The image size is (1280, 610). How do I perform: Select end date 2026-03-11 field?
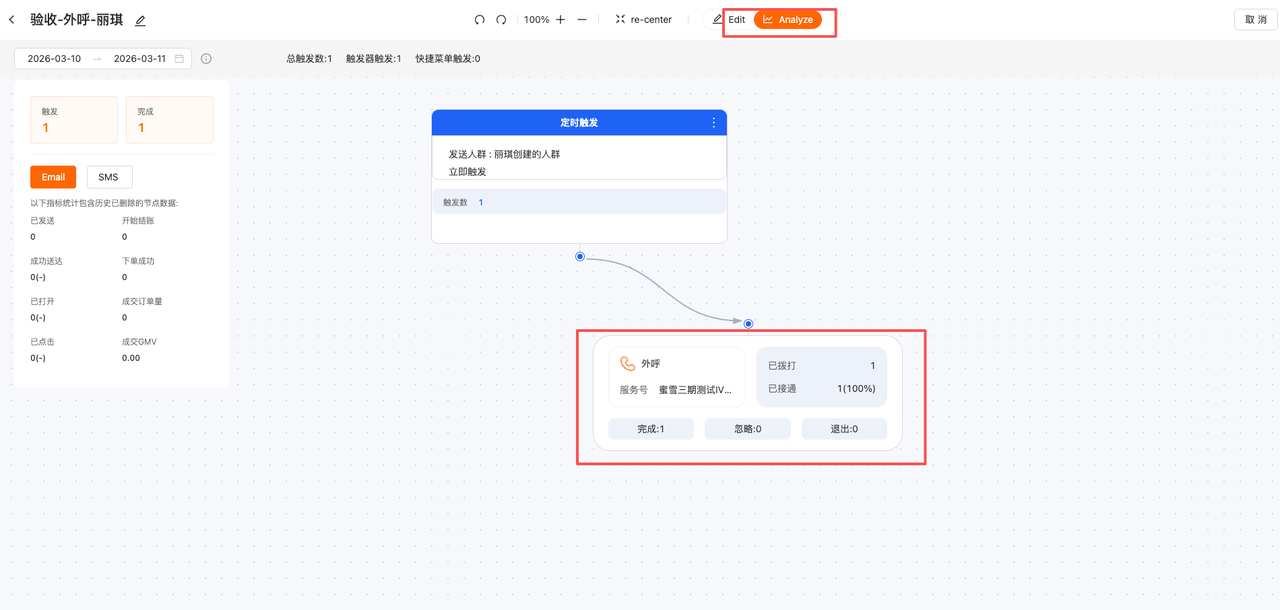(x=140, y=59)
